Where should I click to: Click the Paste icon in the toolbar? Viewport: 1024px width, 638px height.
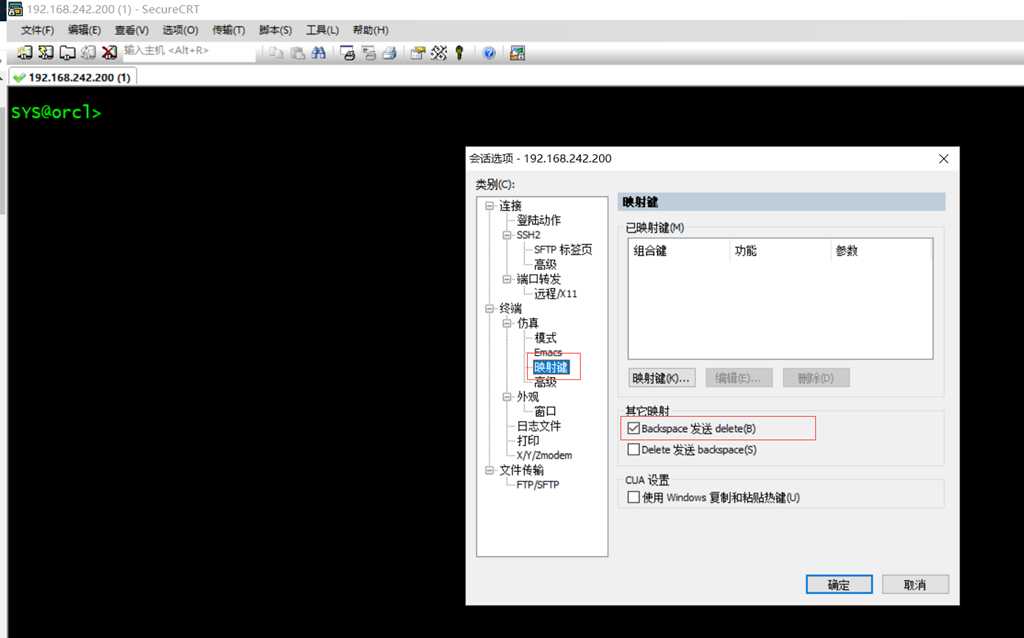[x=297, y=53]
